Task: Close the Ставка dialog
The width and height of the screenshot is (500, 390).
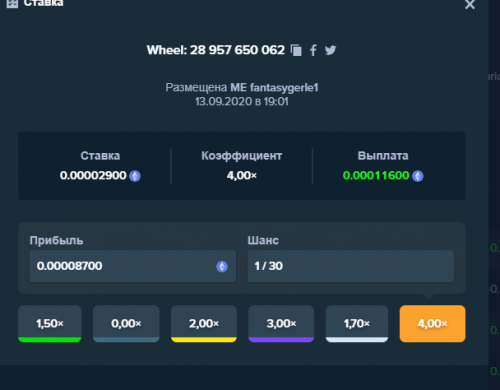Action: (470, 5)
